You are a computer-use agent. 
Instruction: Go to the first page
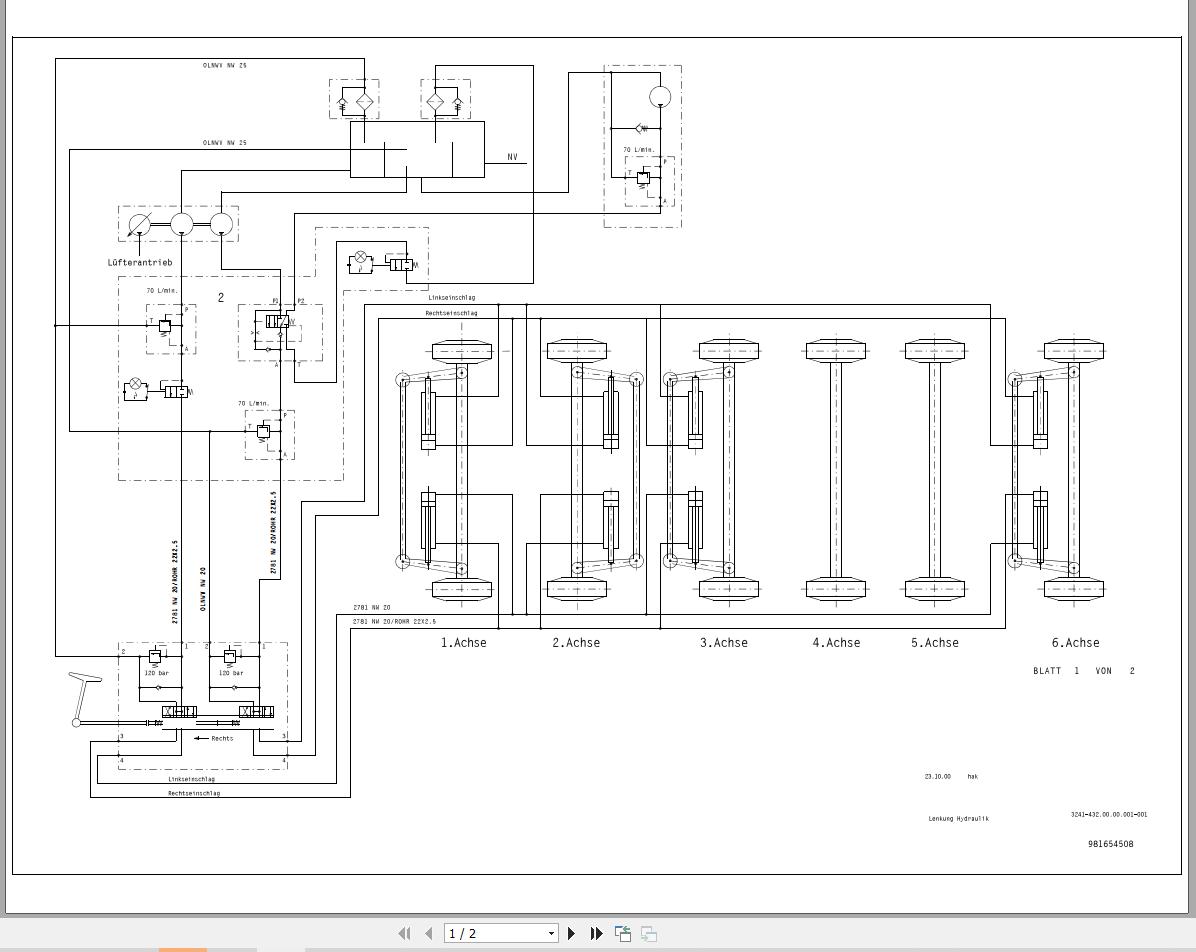pyautogui.click(x=404, y=933)
